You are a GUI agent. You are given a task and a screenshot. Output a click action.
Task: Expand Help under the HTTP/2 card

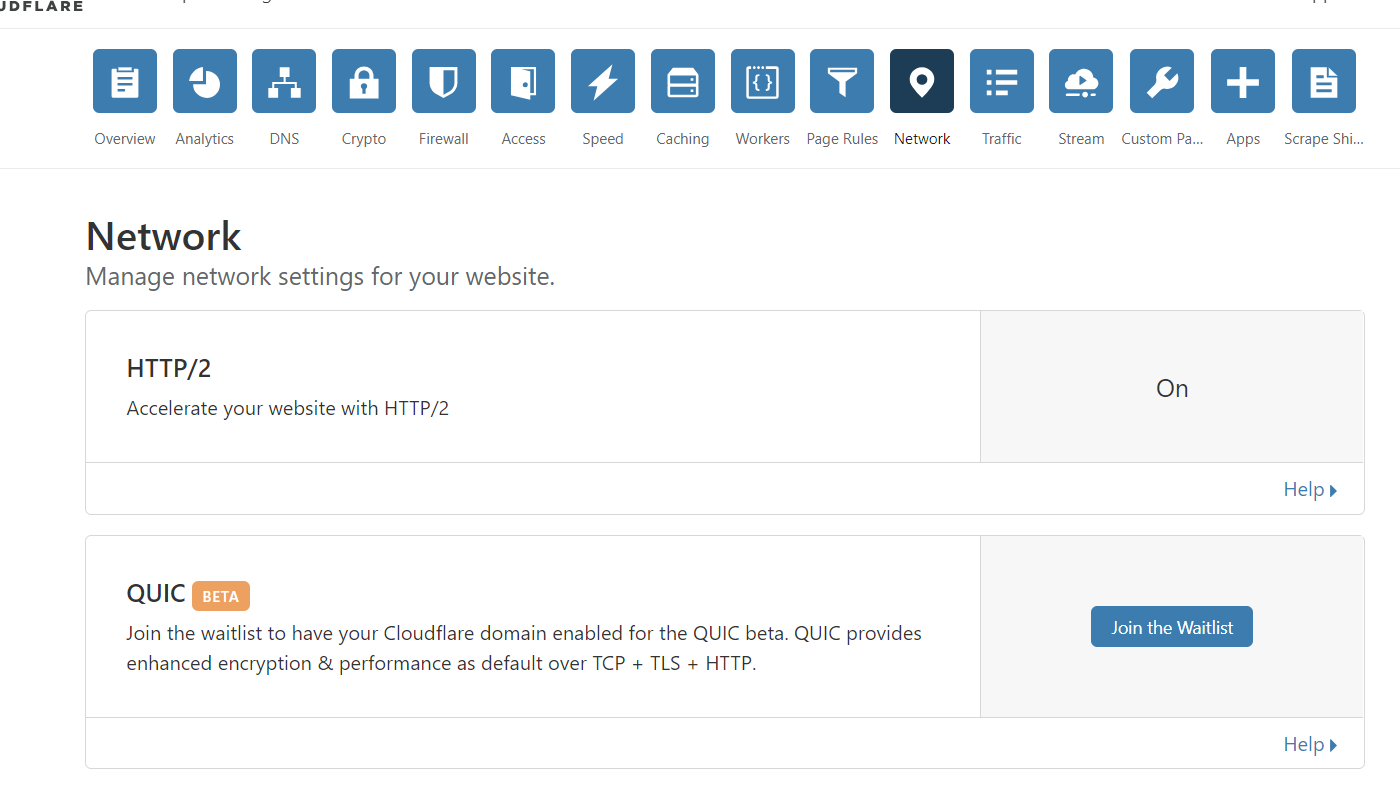pos(1309,489)
